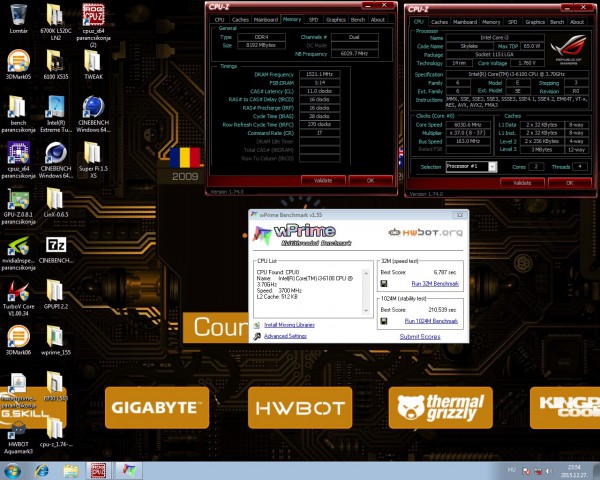Click OK in the memory CPU-Z window
Screen dimensions: 600x480
370,180
